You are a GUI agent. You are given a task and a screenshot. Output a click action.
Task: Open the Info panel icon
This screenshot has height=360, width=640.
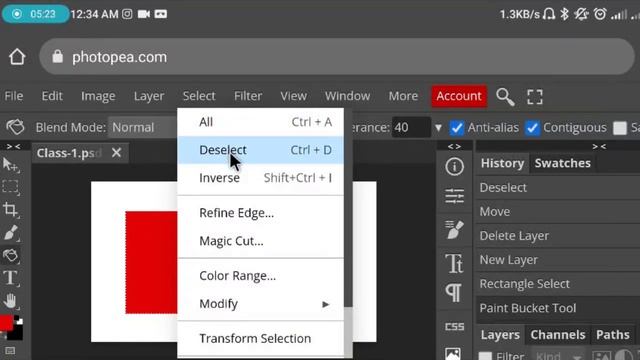click(x=454, y=167)
